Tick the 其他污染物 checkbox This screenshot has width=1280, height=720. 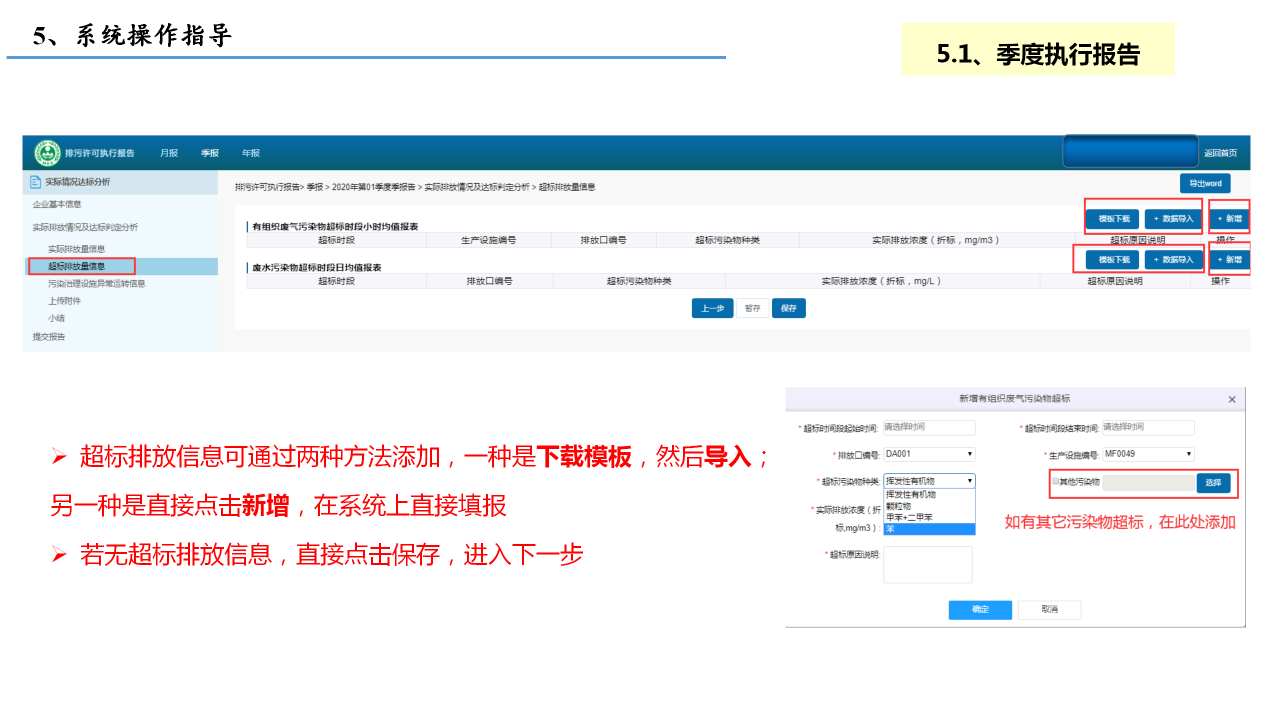pos(1055,482)
